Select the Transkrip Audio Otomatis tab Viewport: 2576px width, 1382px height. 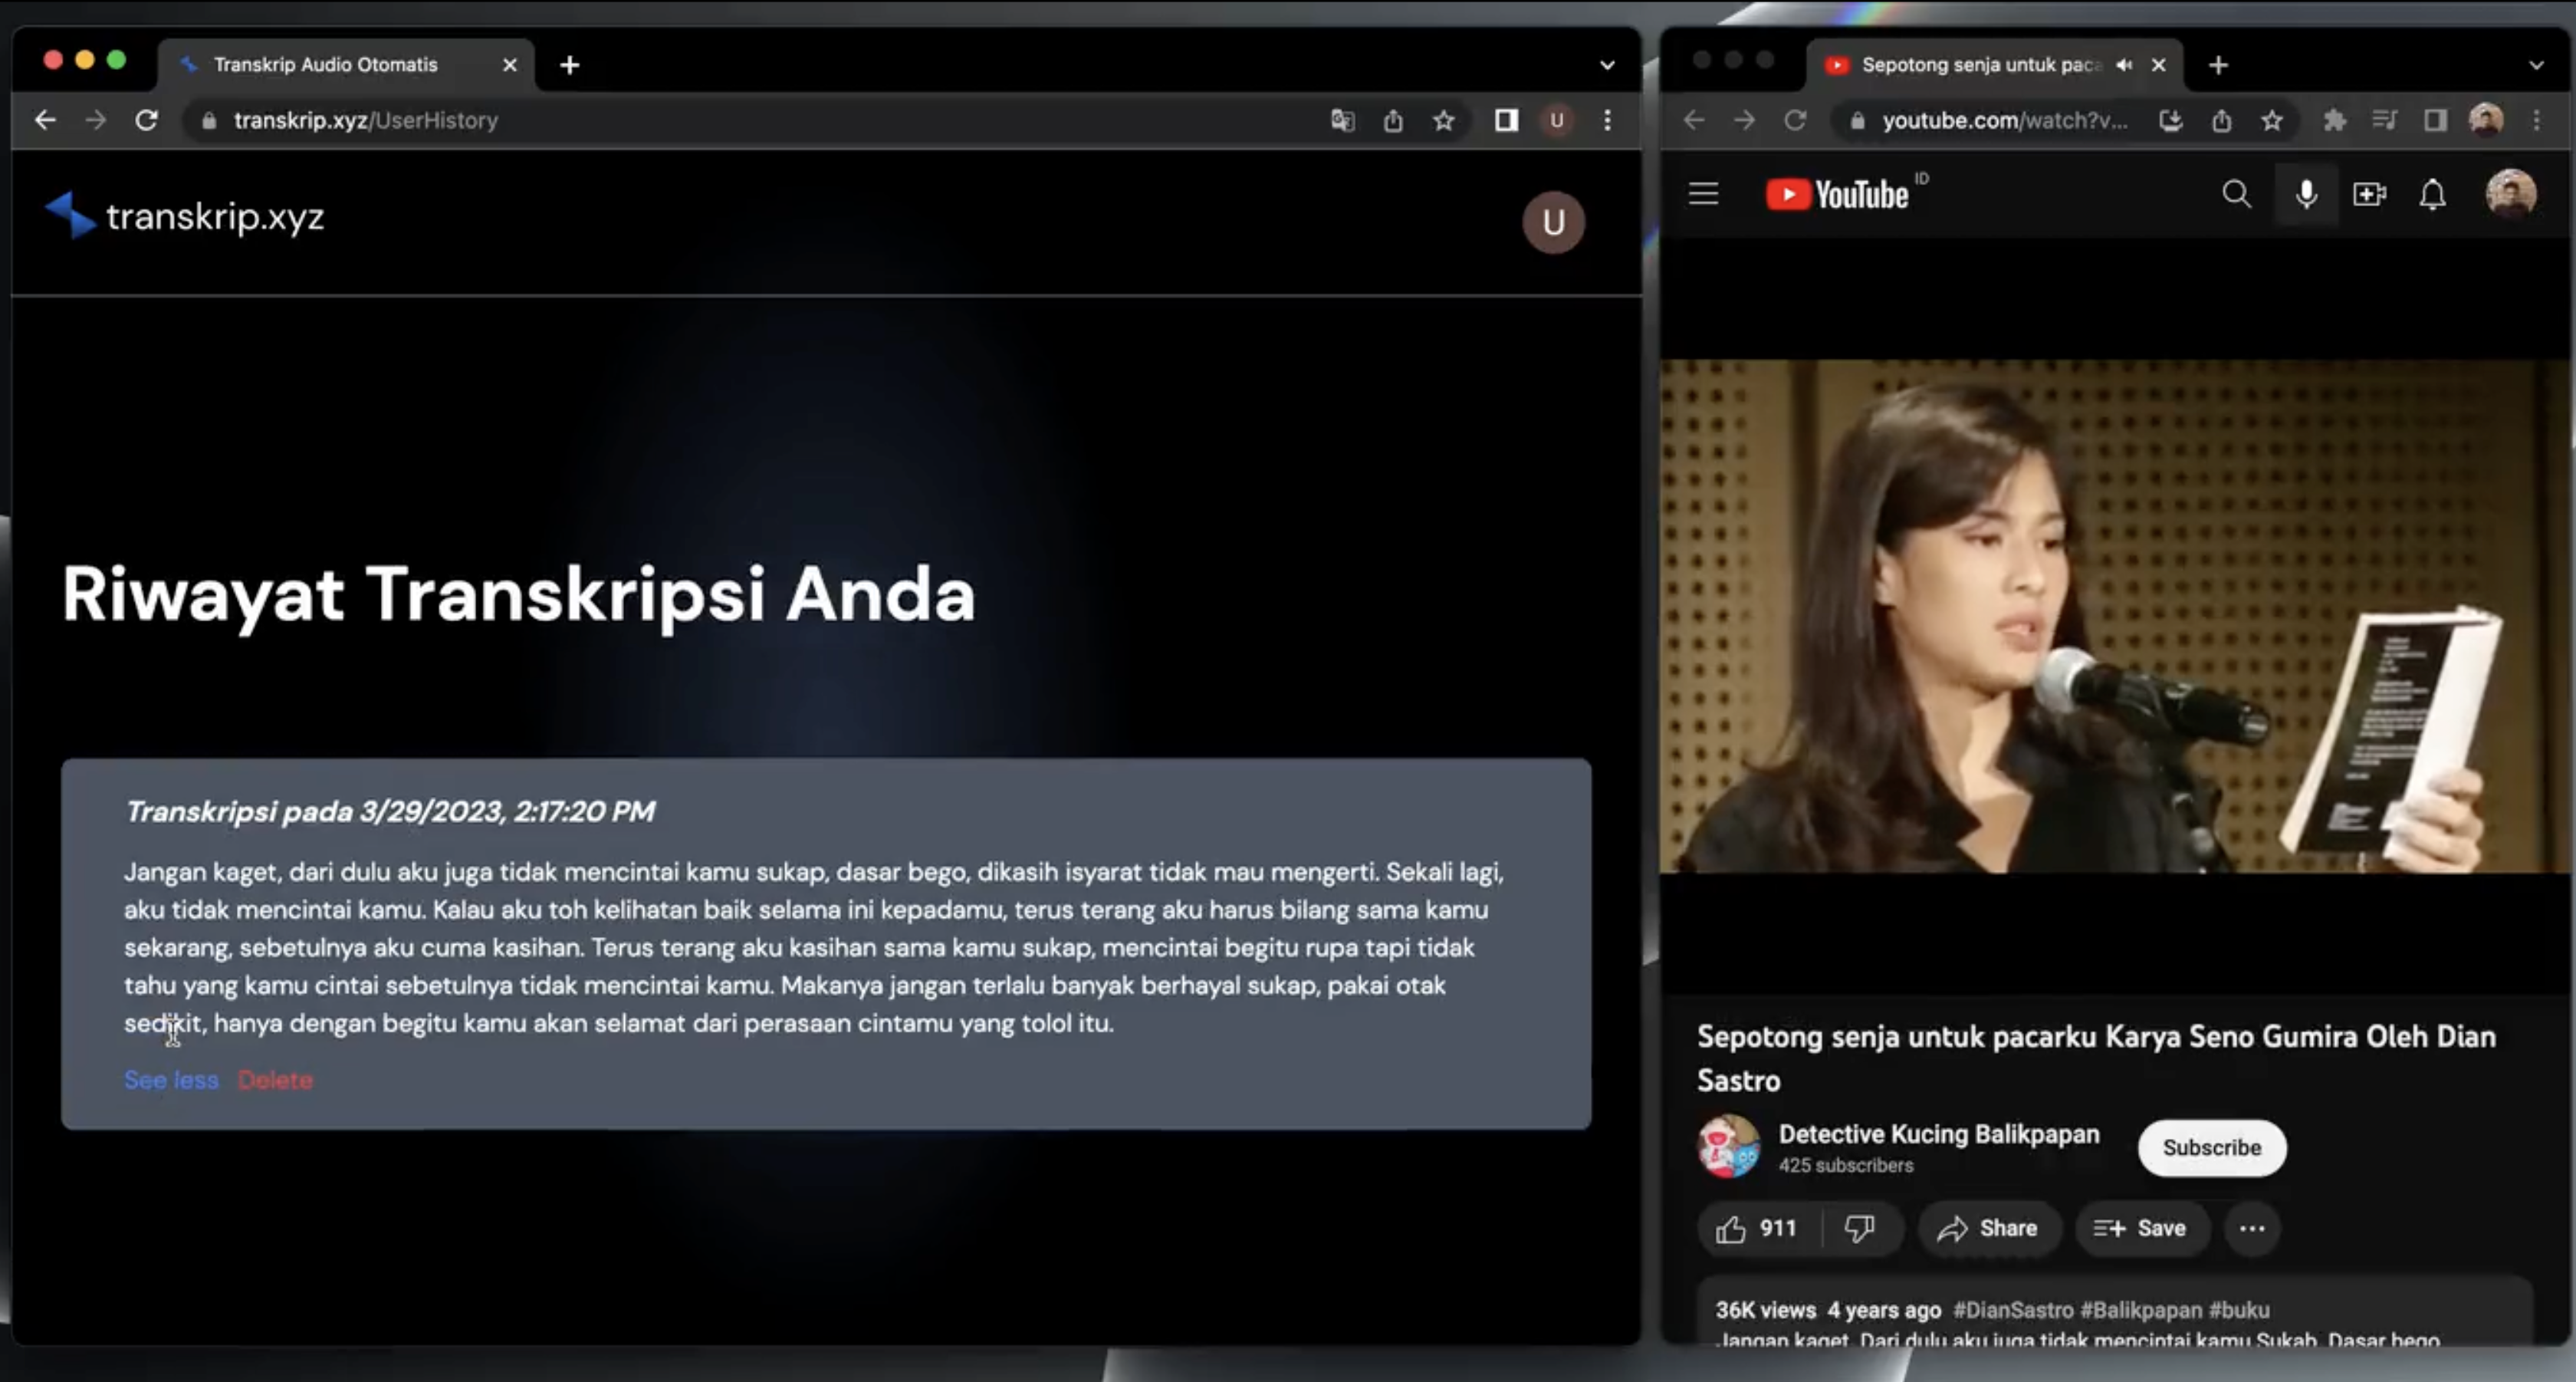tap(345, 65)
